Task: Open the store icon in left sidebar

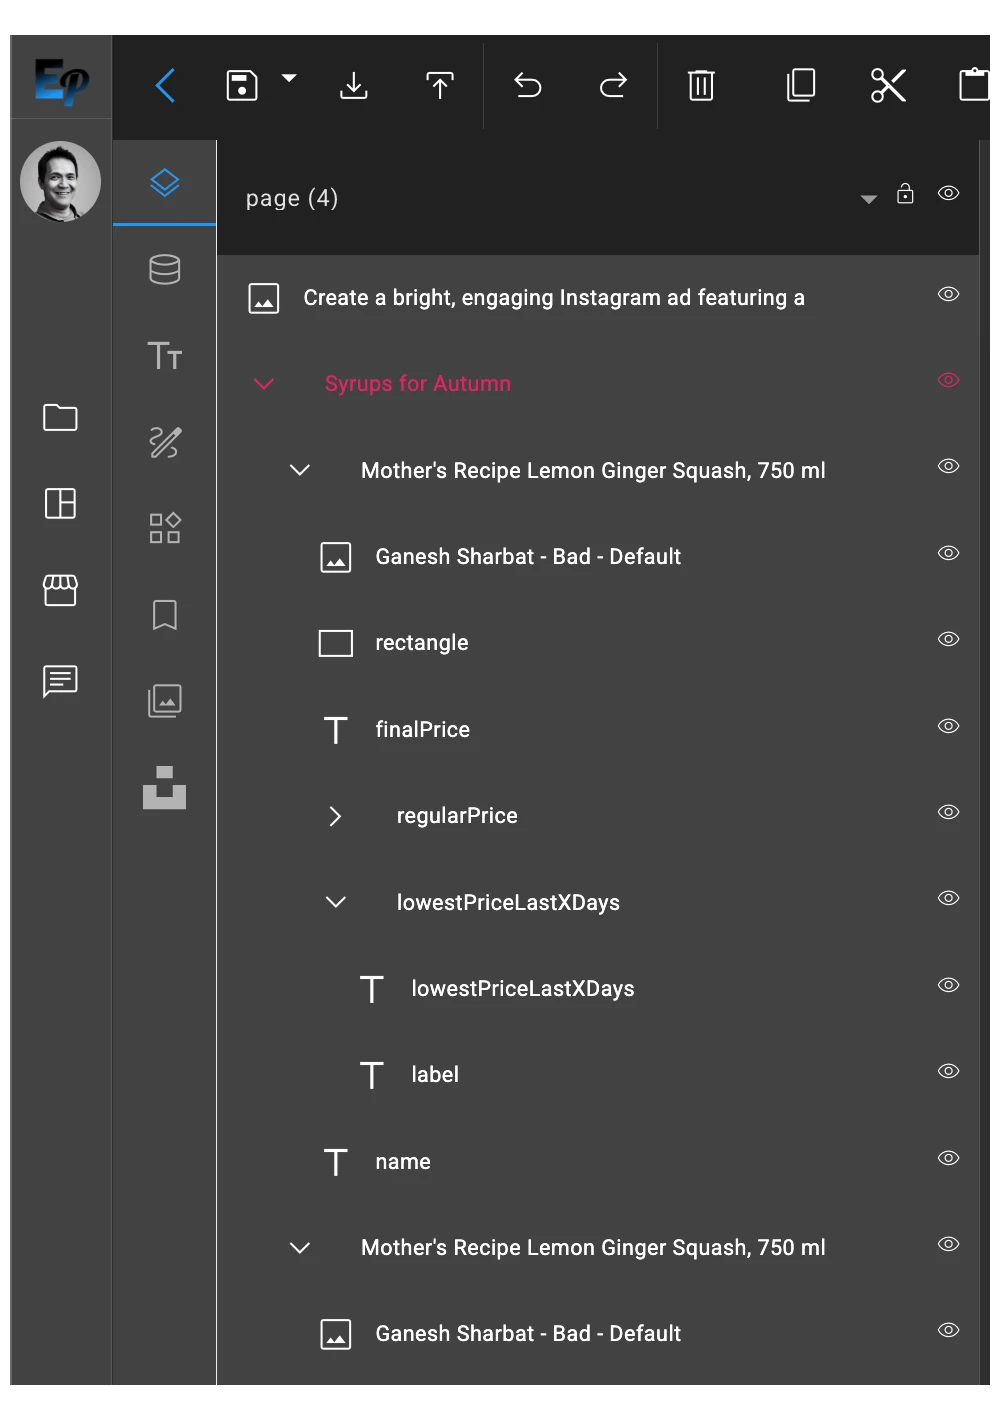Action: tap(60, 590)
